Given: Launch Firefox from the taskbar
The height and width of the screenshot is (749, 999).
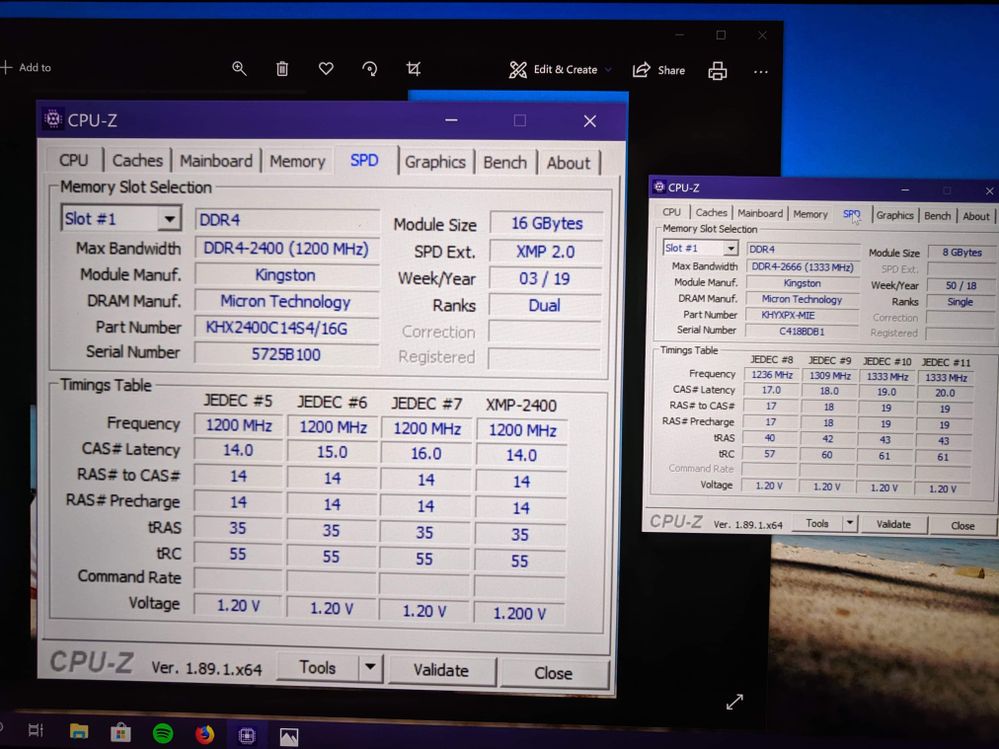Looking at the screenshot, I should [x=205, y=735].
